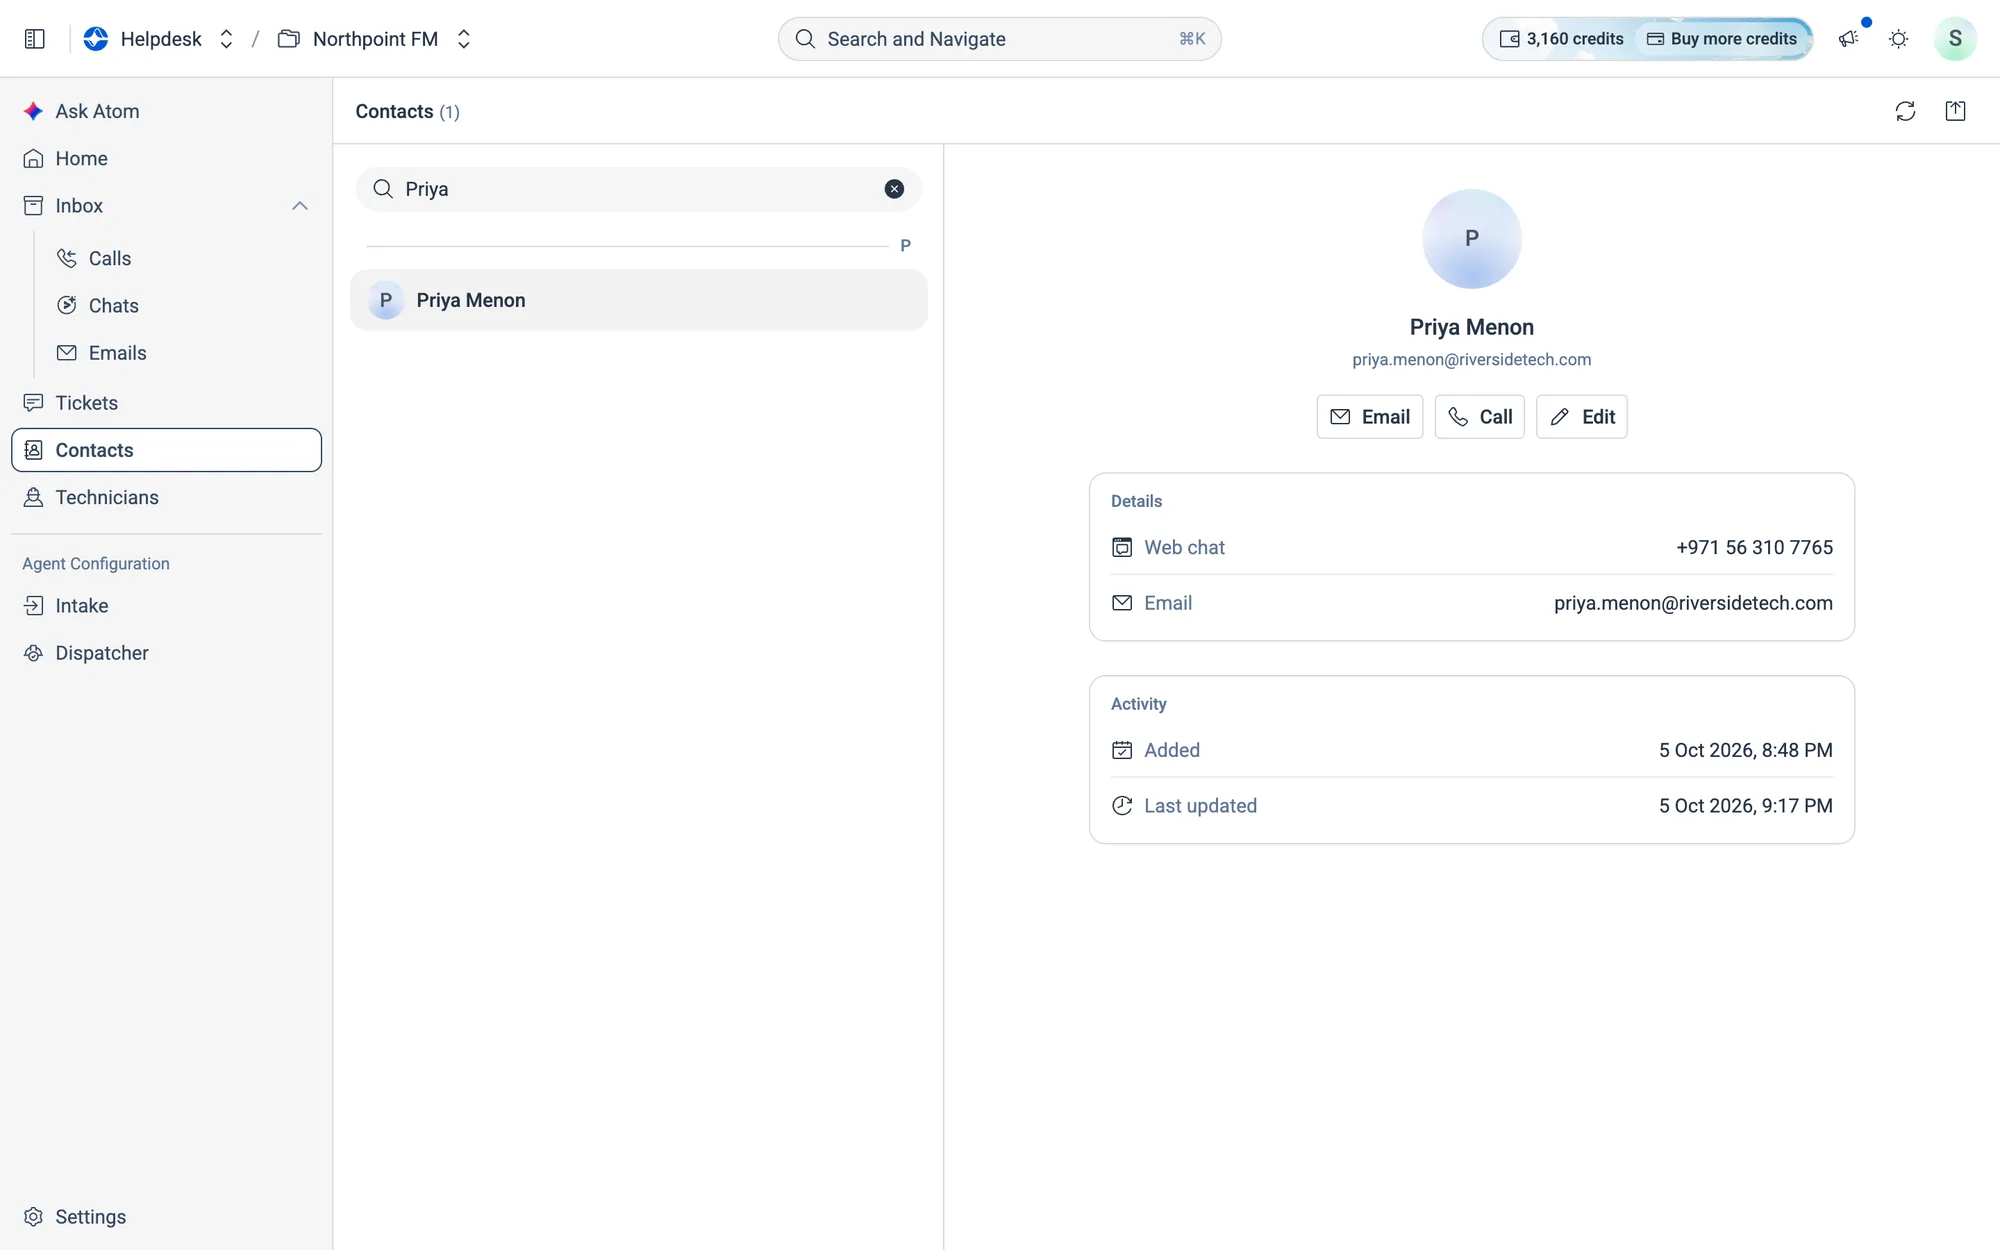View the 3,160 credits balance
Viewport: 2000px width, 1250px height.
pos(1561,39)
